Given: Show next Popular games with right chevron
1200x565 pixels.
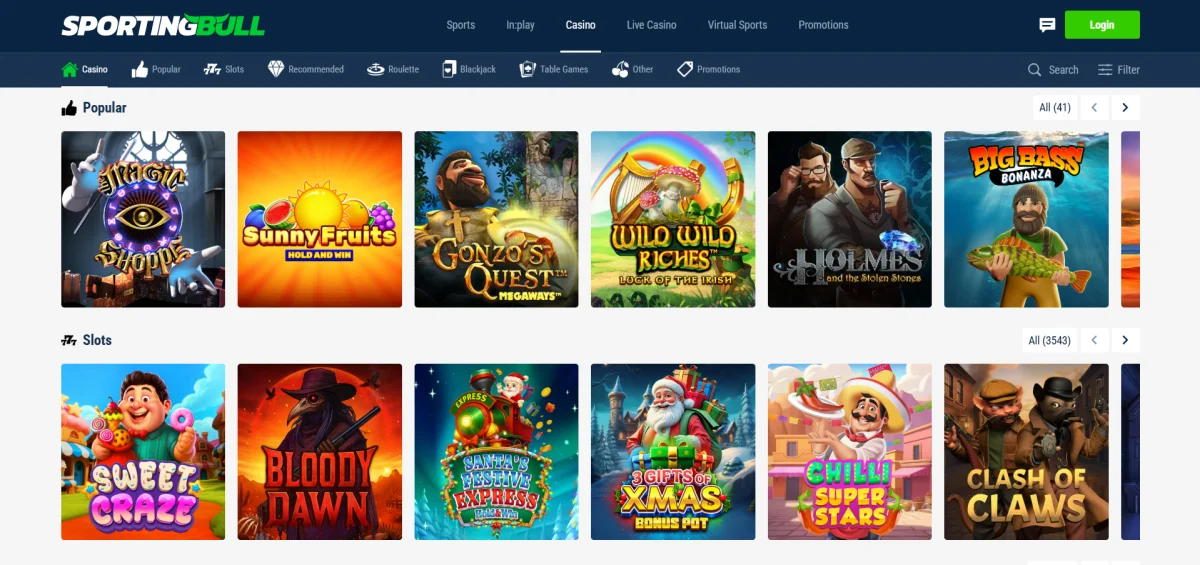Looking at the screenshot, I should tap(1125, 108).
